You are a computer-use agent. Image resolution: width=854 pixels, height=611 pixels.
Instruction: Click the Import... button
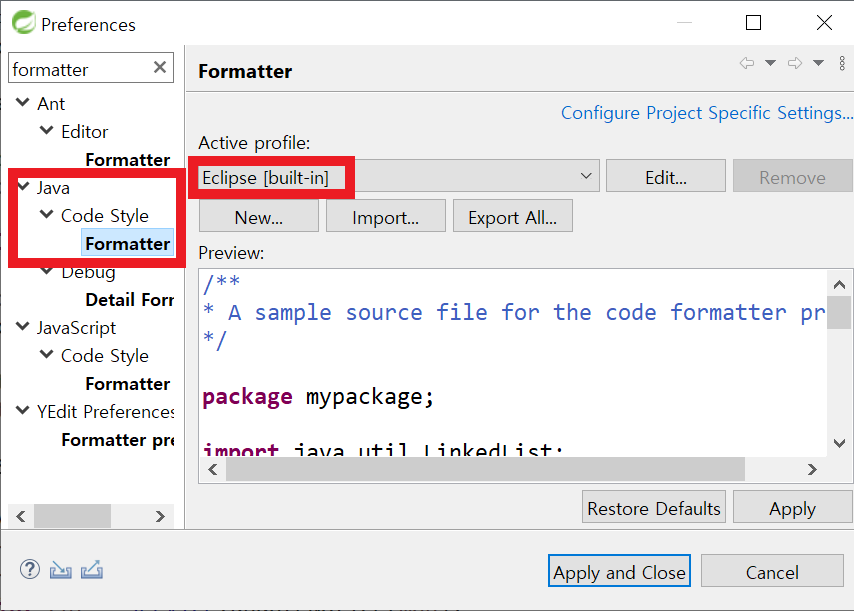[386, 216]
